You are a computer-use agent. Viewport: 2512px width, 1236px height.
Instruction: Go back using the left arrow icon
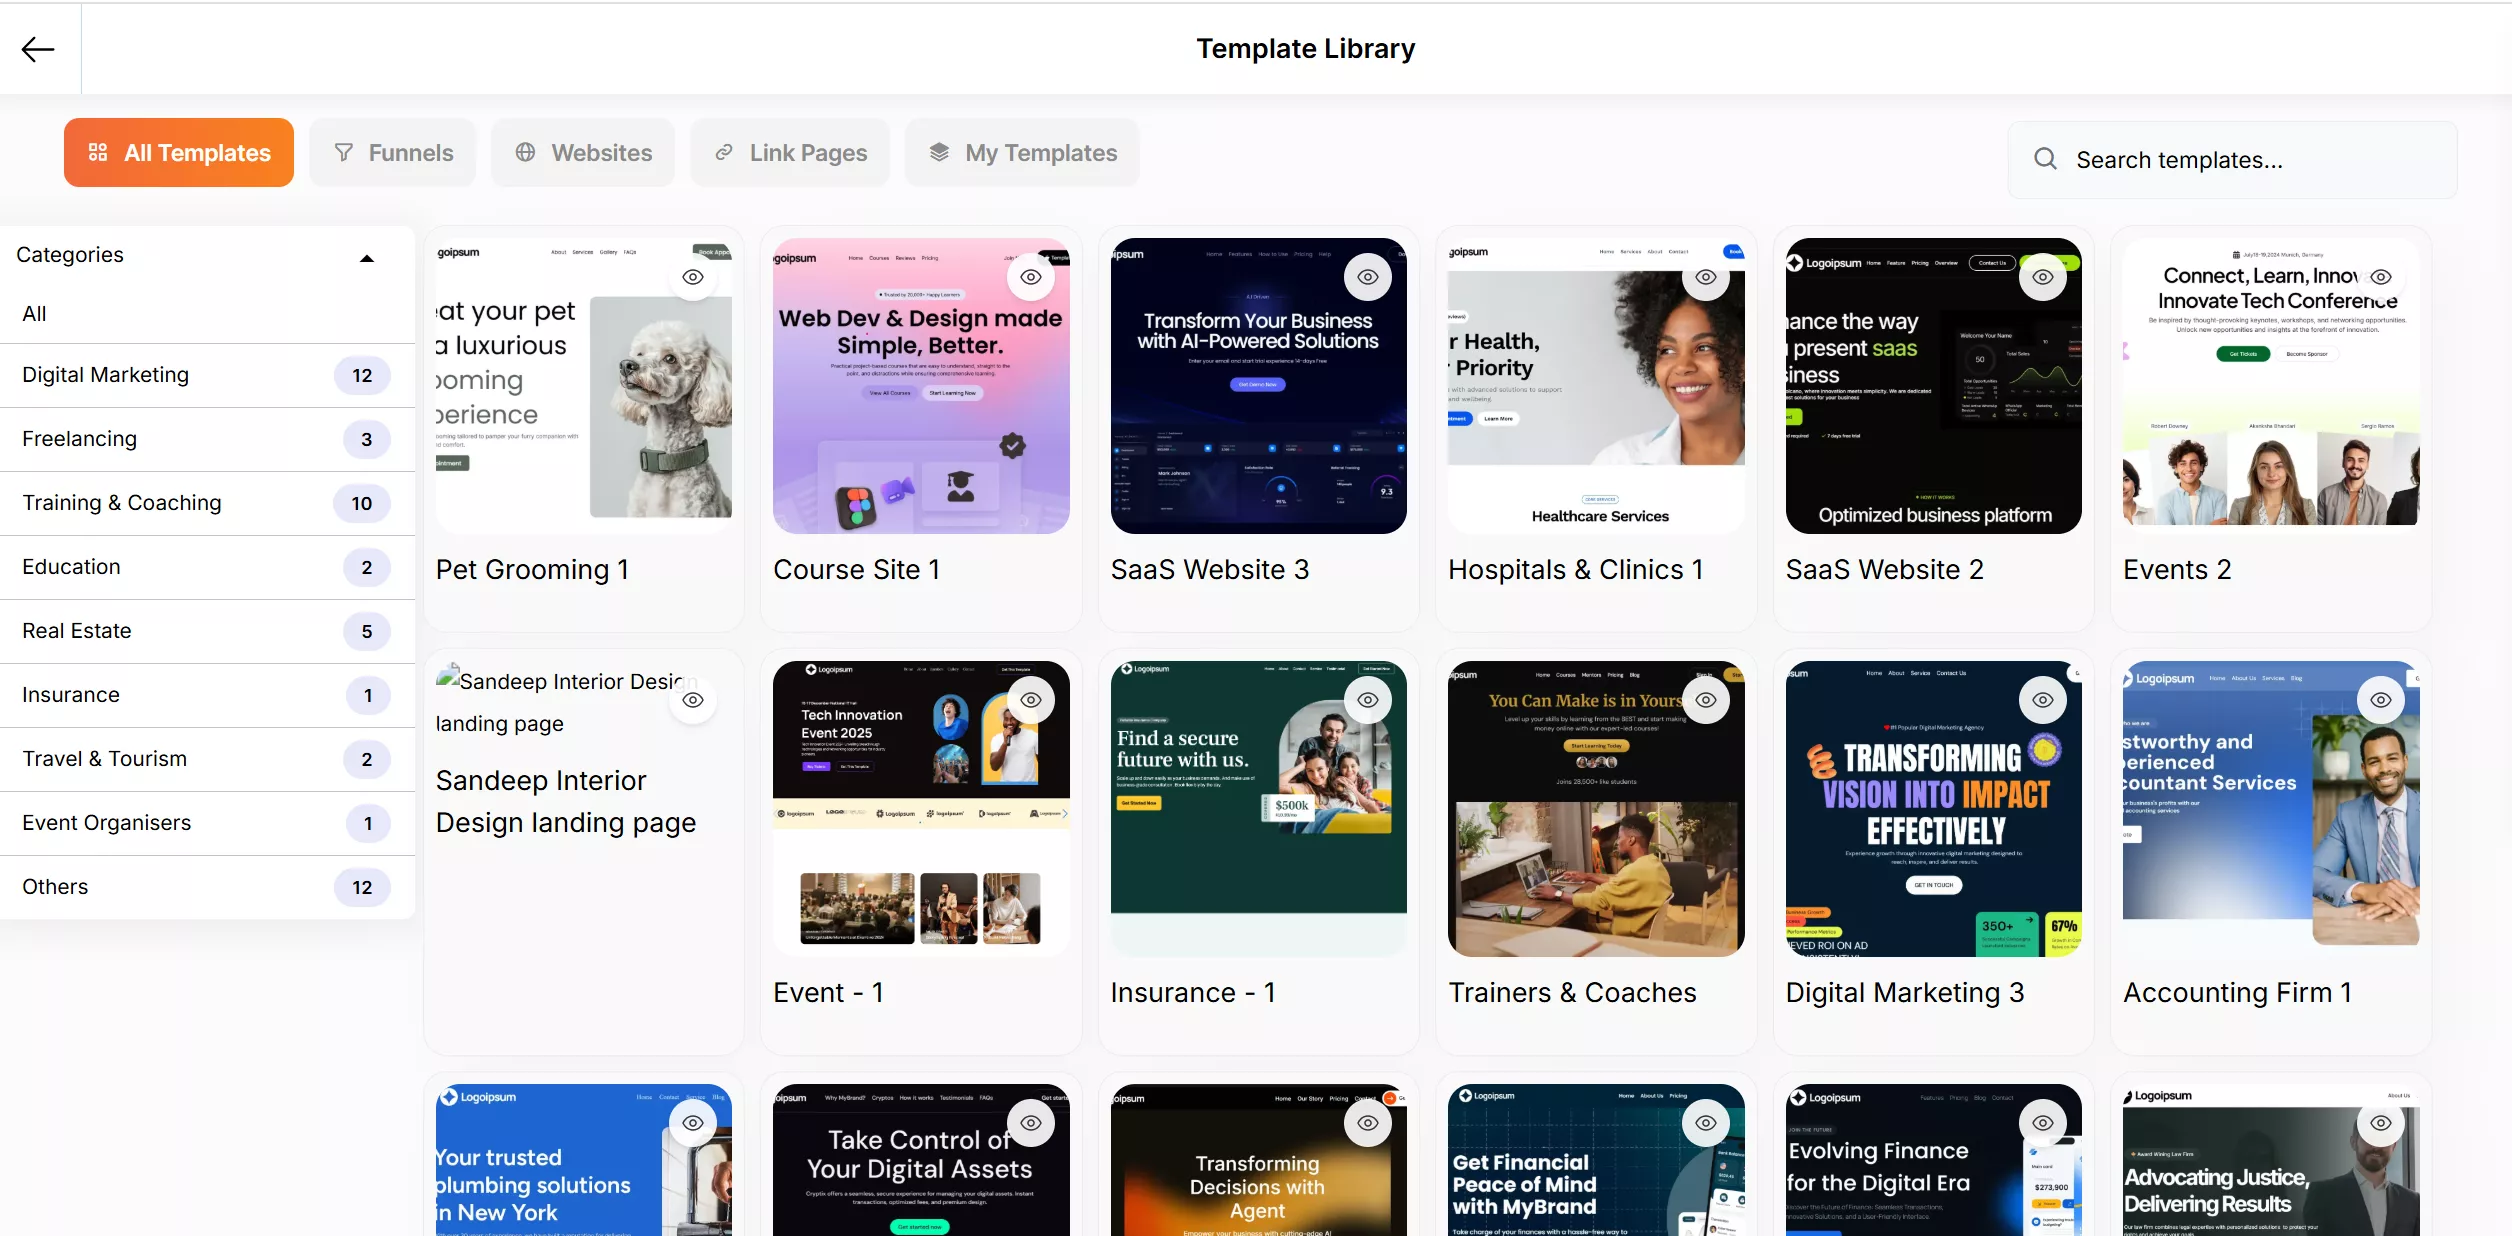click(x=38, y=49)
